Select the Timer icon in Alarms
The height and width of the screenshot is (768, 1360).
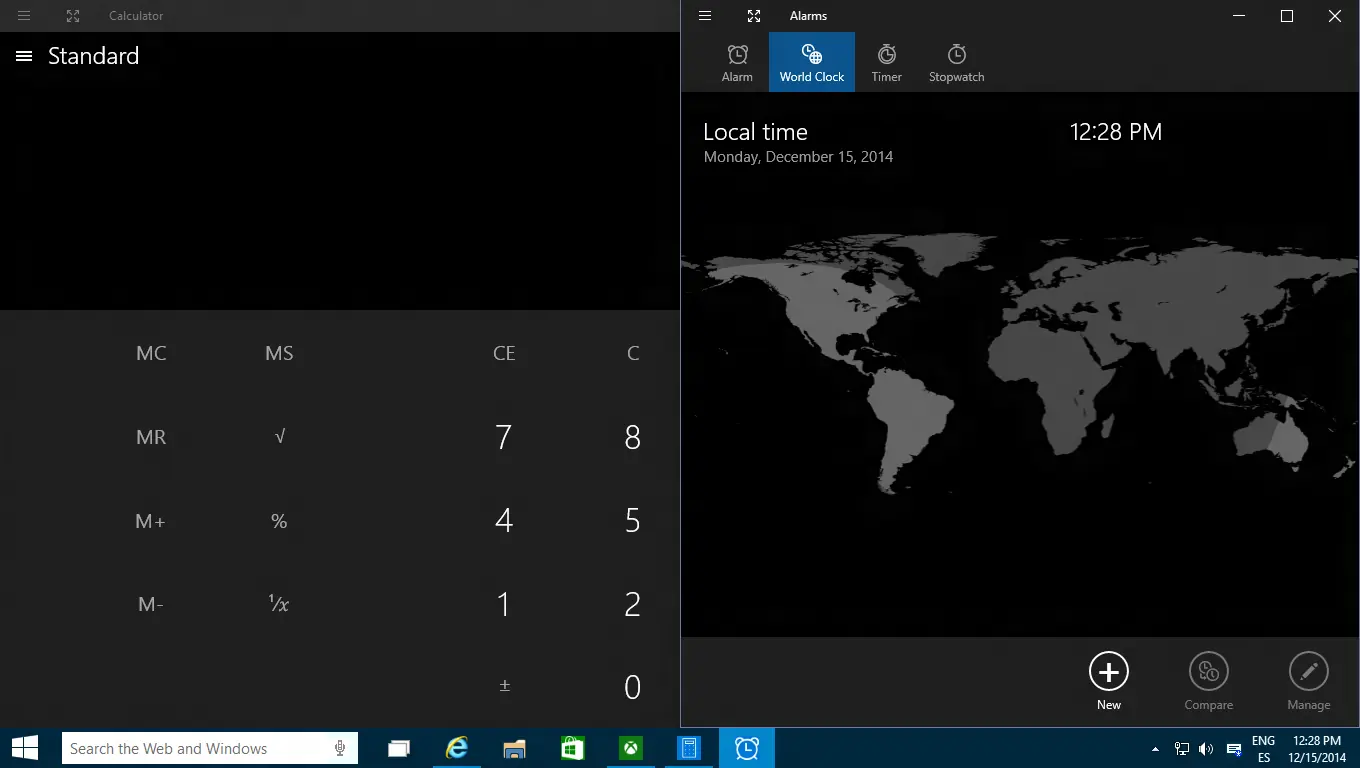pos(886,61)
